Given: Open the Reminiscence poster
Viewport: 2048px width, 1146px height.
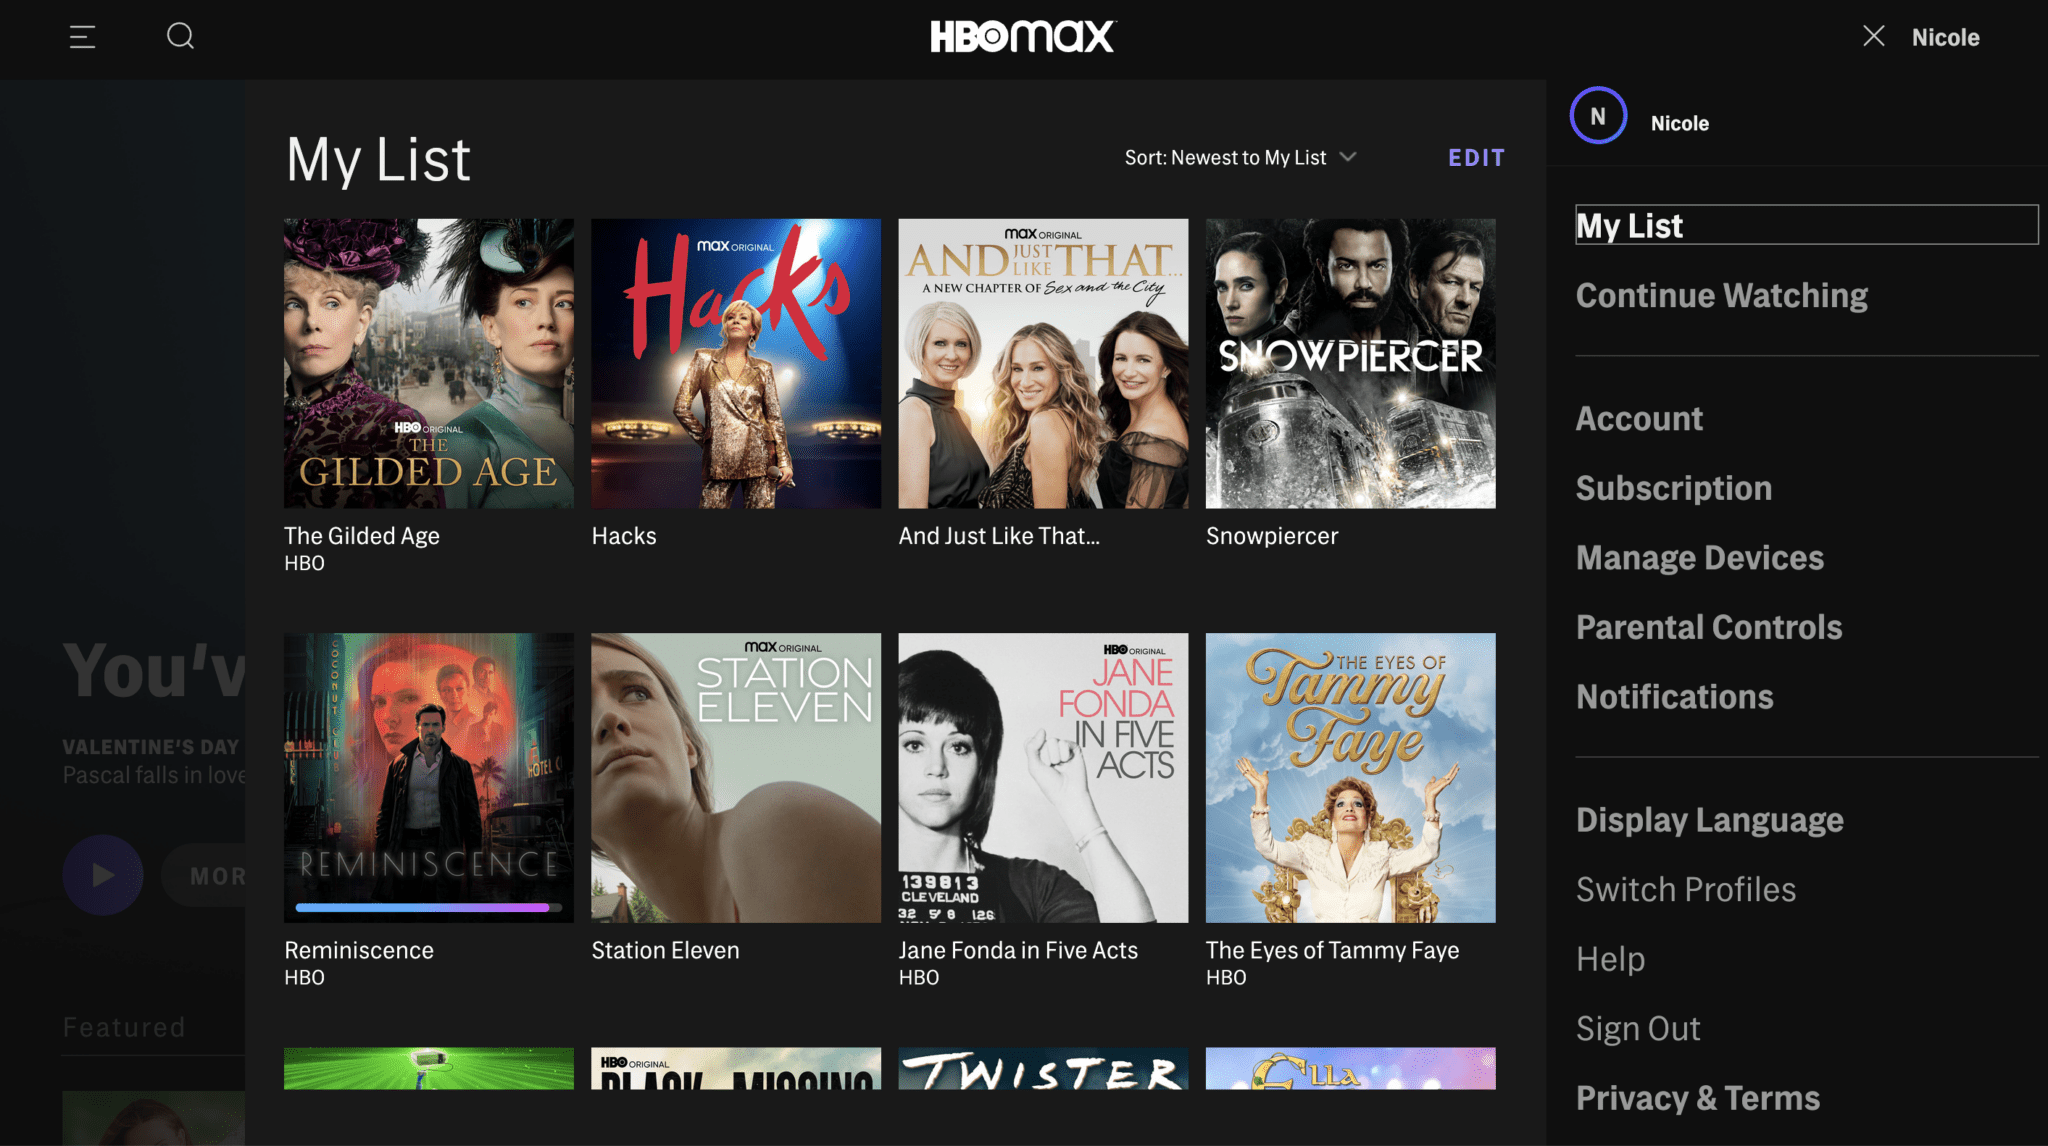Looking at the screenshot, I should tap(429, 778).
